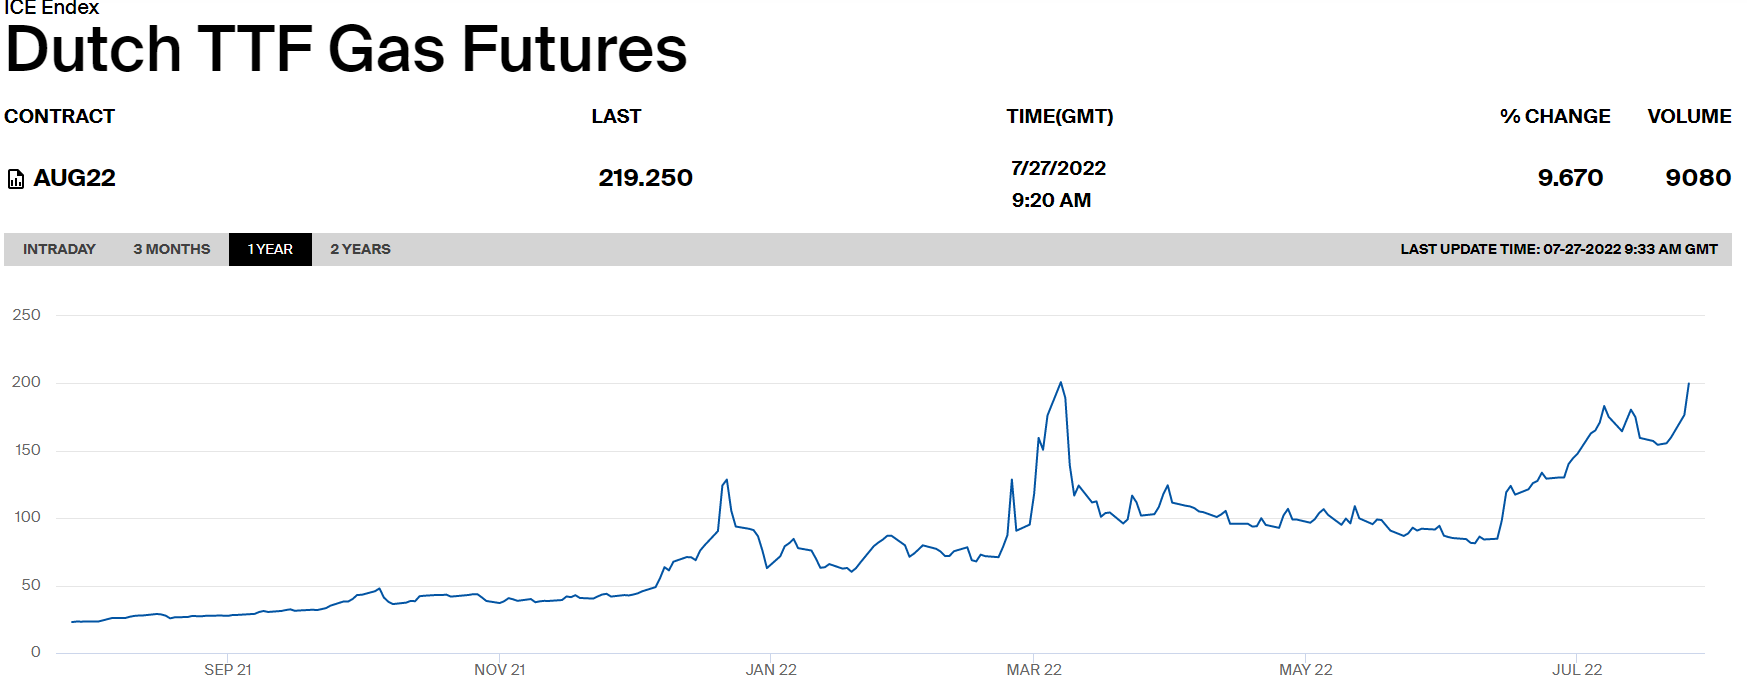The image size is (1747, 693).
Task: Click the JUL 22 x-axis label
Action: tap(1577, 670)
